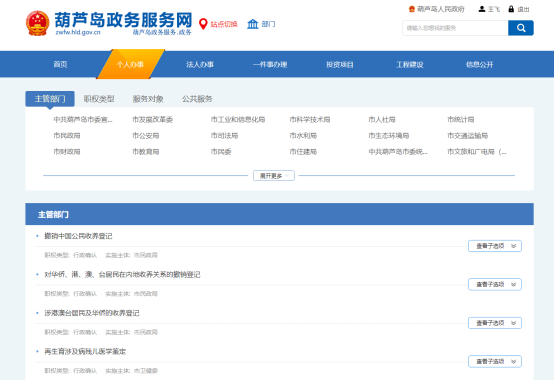Select the 个人办事 navigation item
The width and height of the screenshot is (554, 381).
[130, 64]
